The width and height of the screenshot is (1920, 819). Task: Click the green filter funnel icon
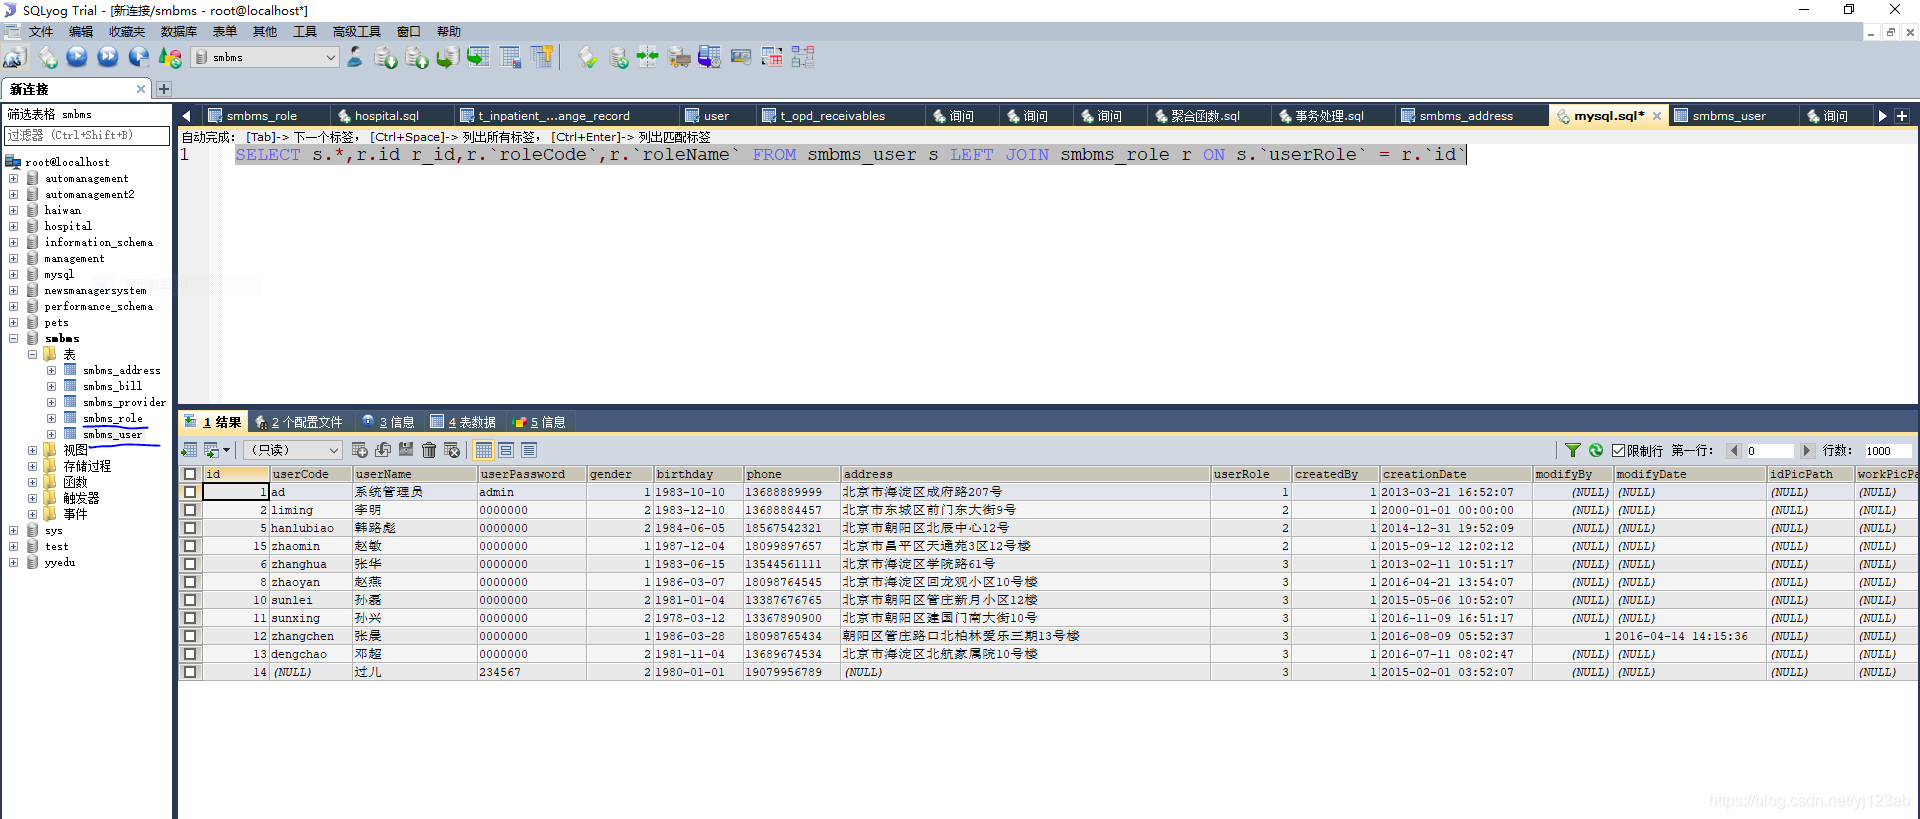1573,450
